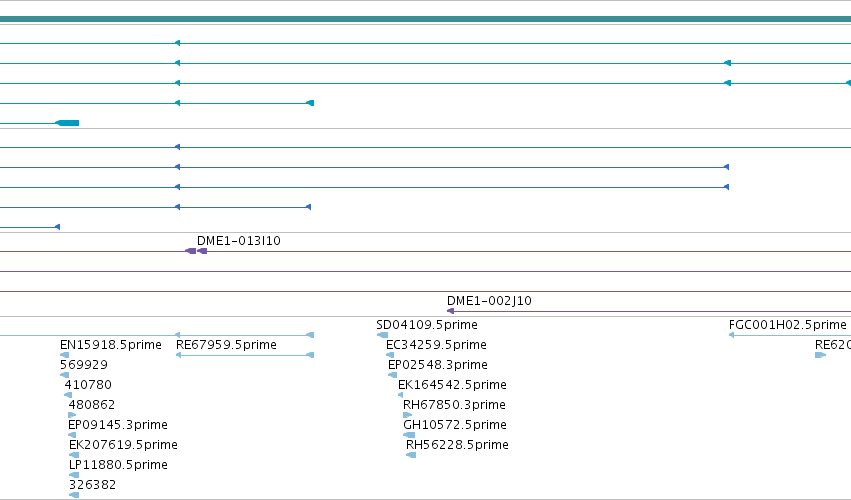Click the EK164542.5prime label
This screenshot has width=851, height=500.
[x=452, y=385]
